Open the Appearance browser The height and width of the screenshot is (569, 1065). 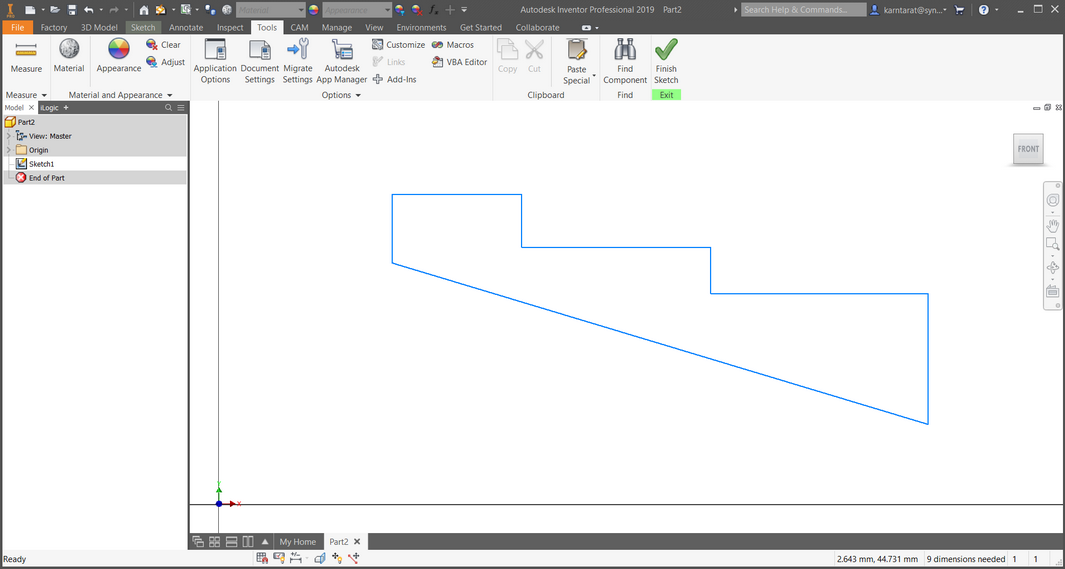118,57
